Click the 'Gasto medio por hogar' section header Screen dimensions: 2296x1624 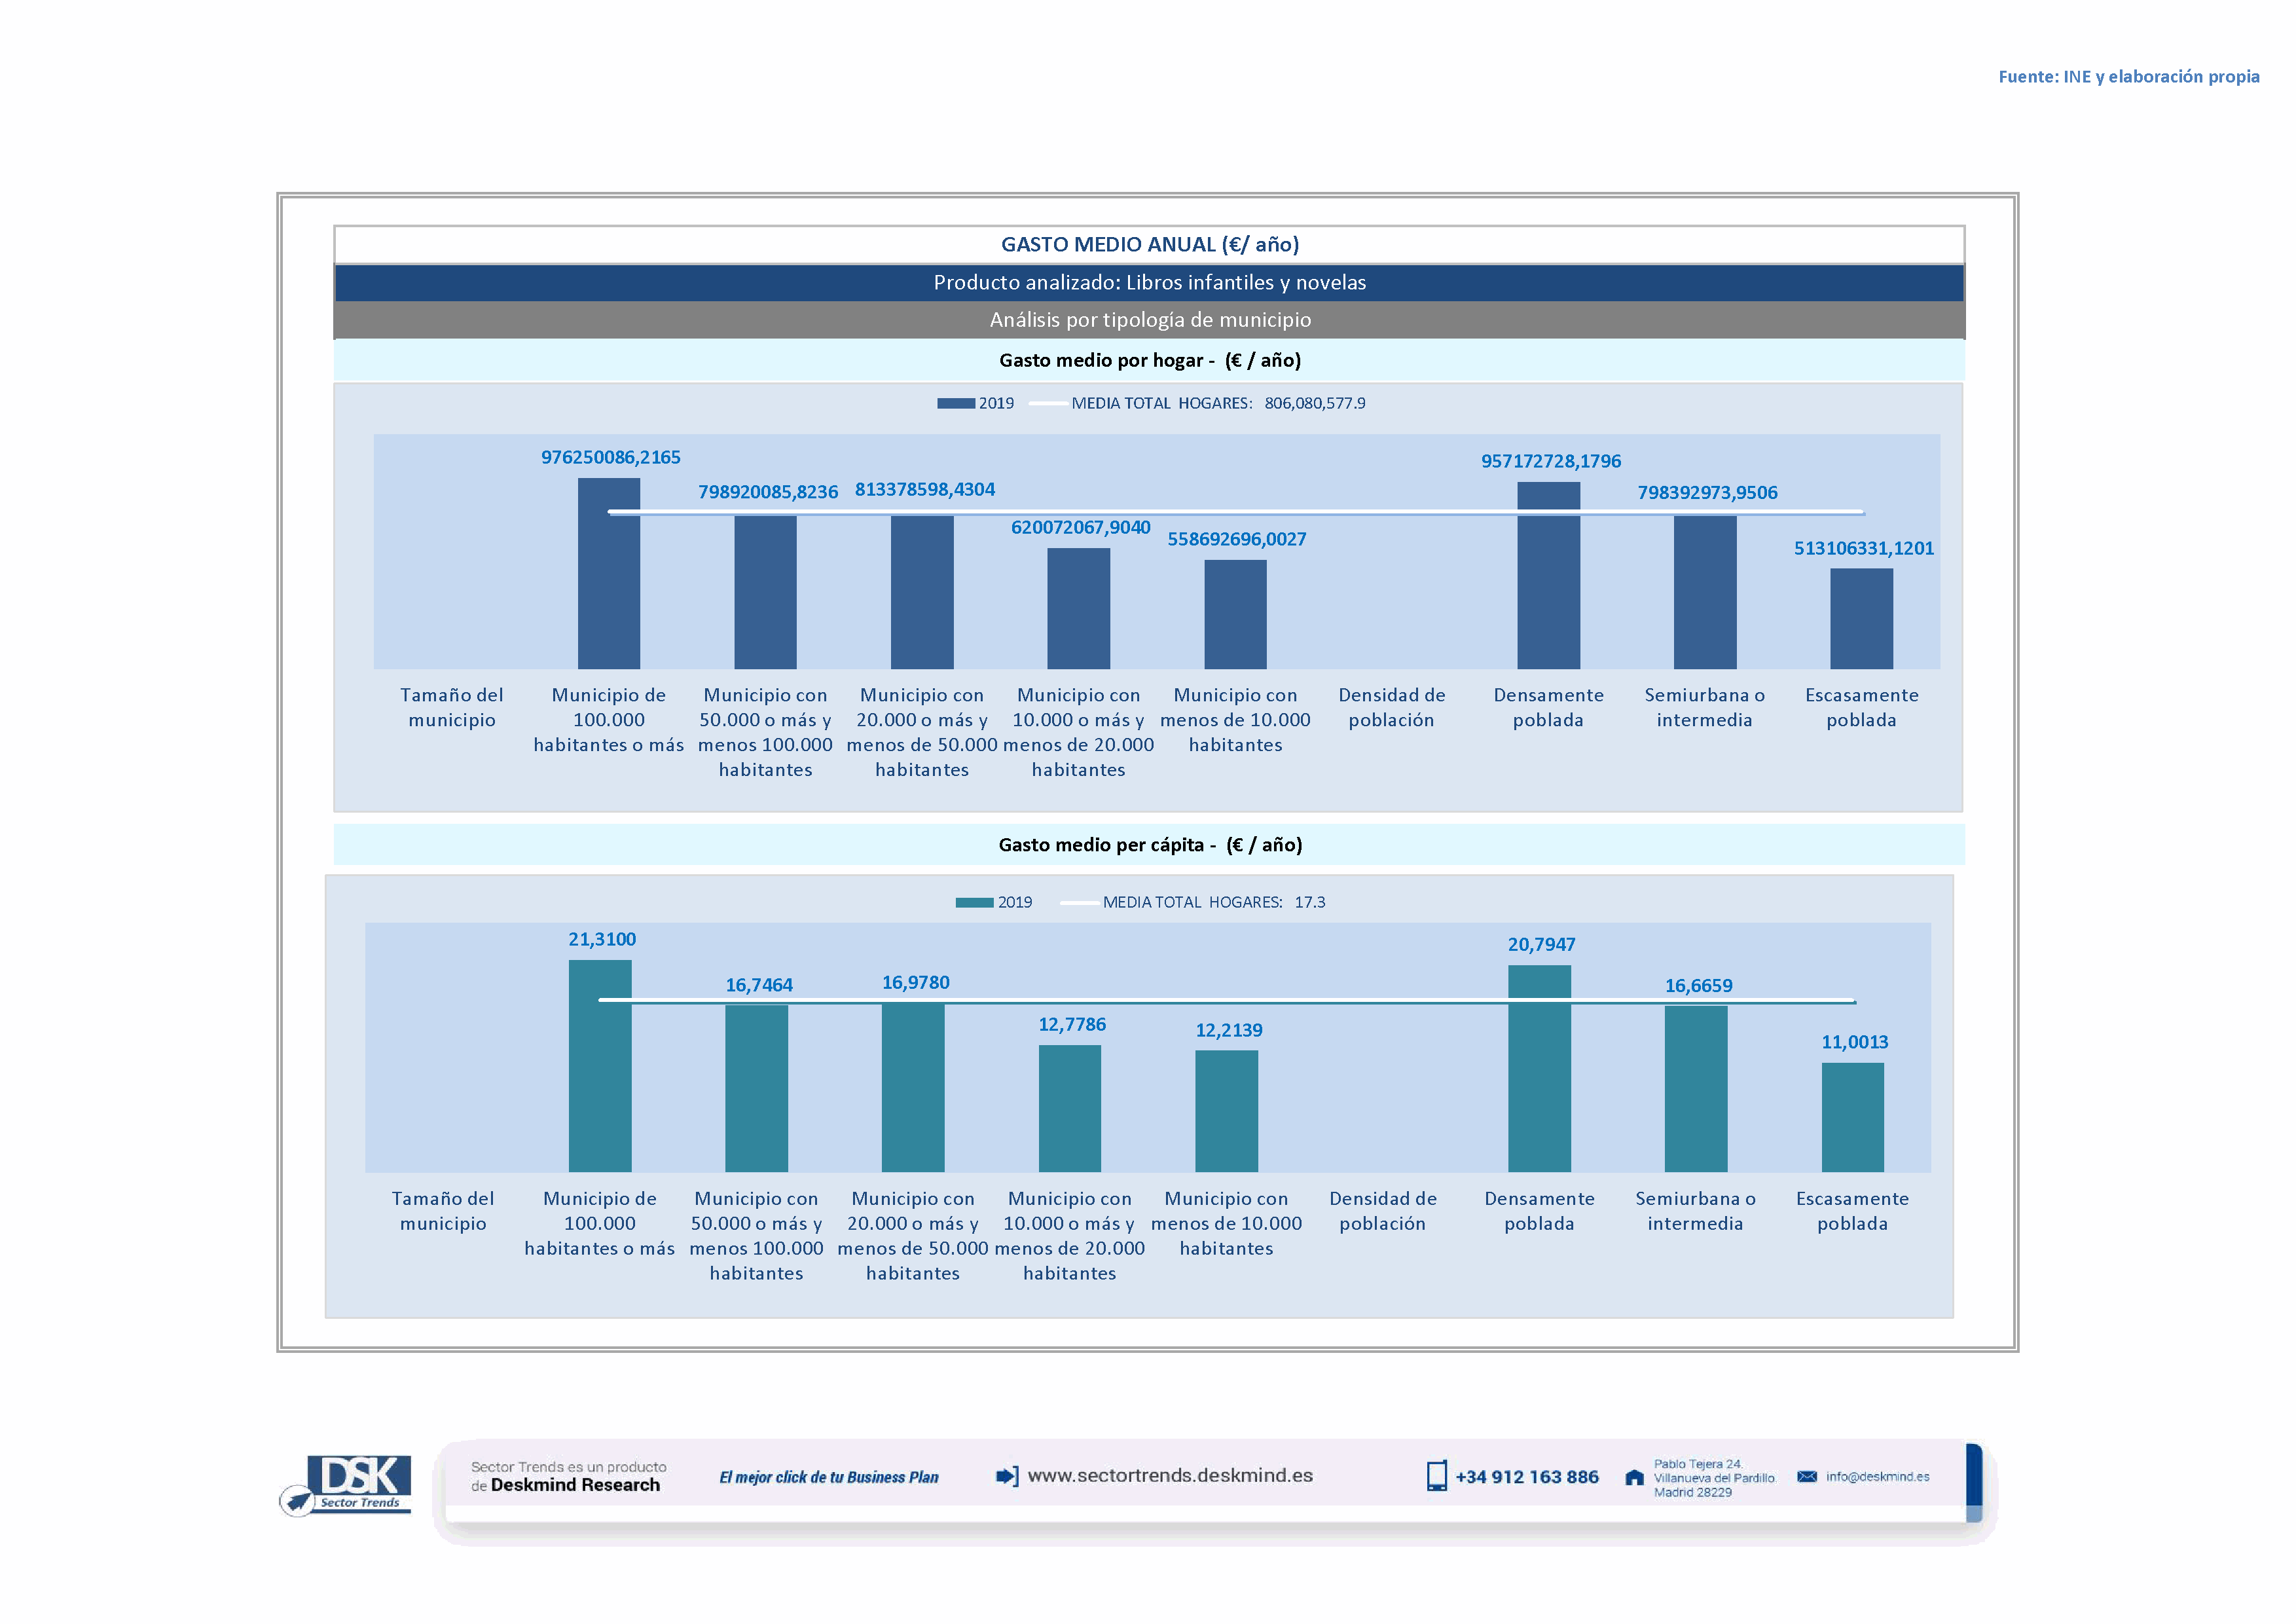pos(1149,360)
